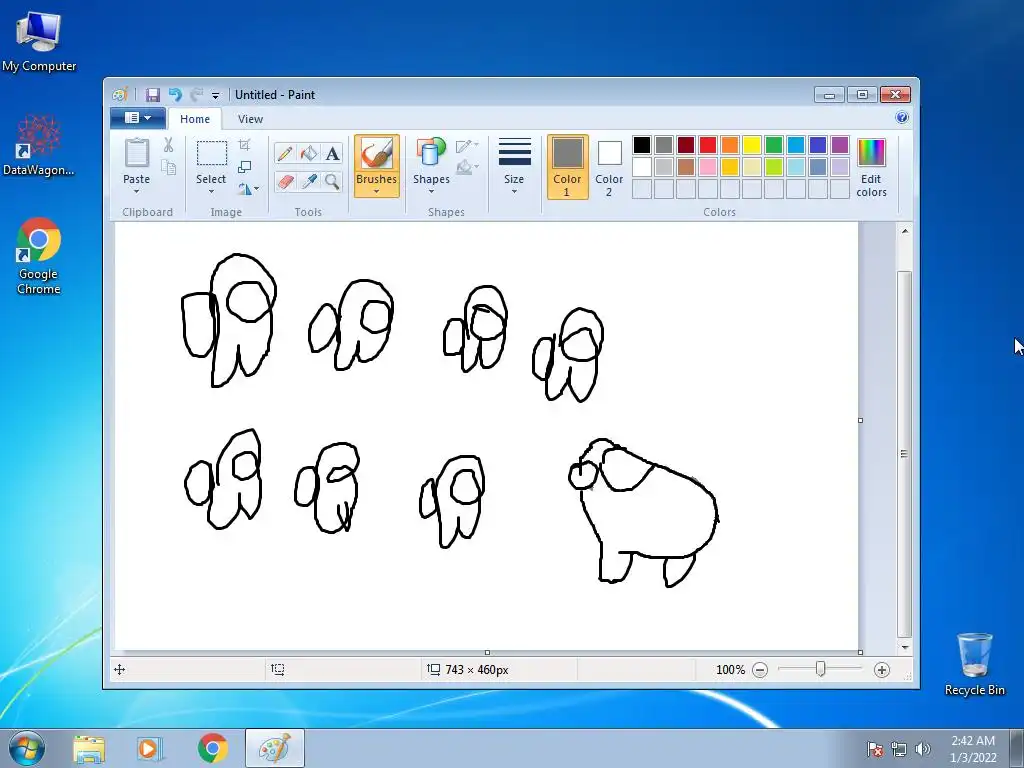Switch to the View ribbon tab
Screen dimensions: 1024x768
pyautogui.click(x=250, y=119)
